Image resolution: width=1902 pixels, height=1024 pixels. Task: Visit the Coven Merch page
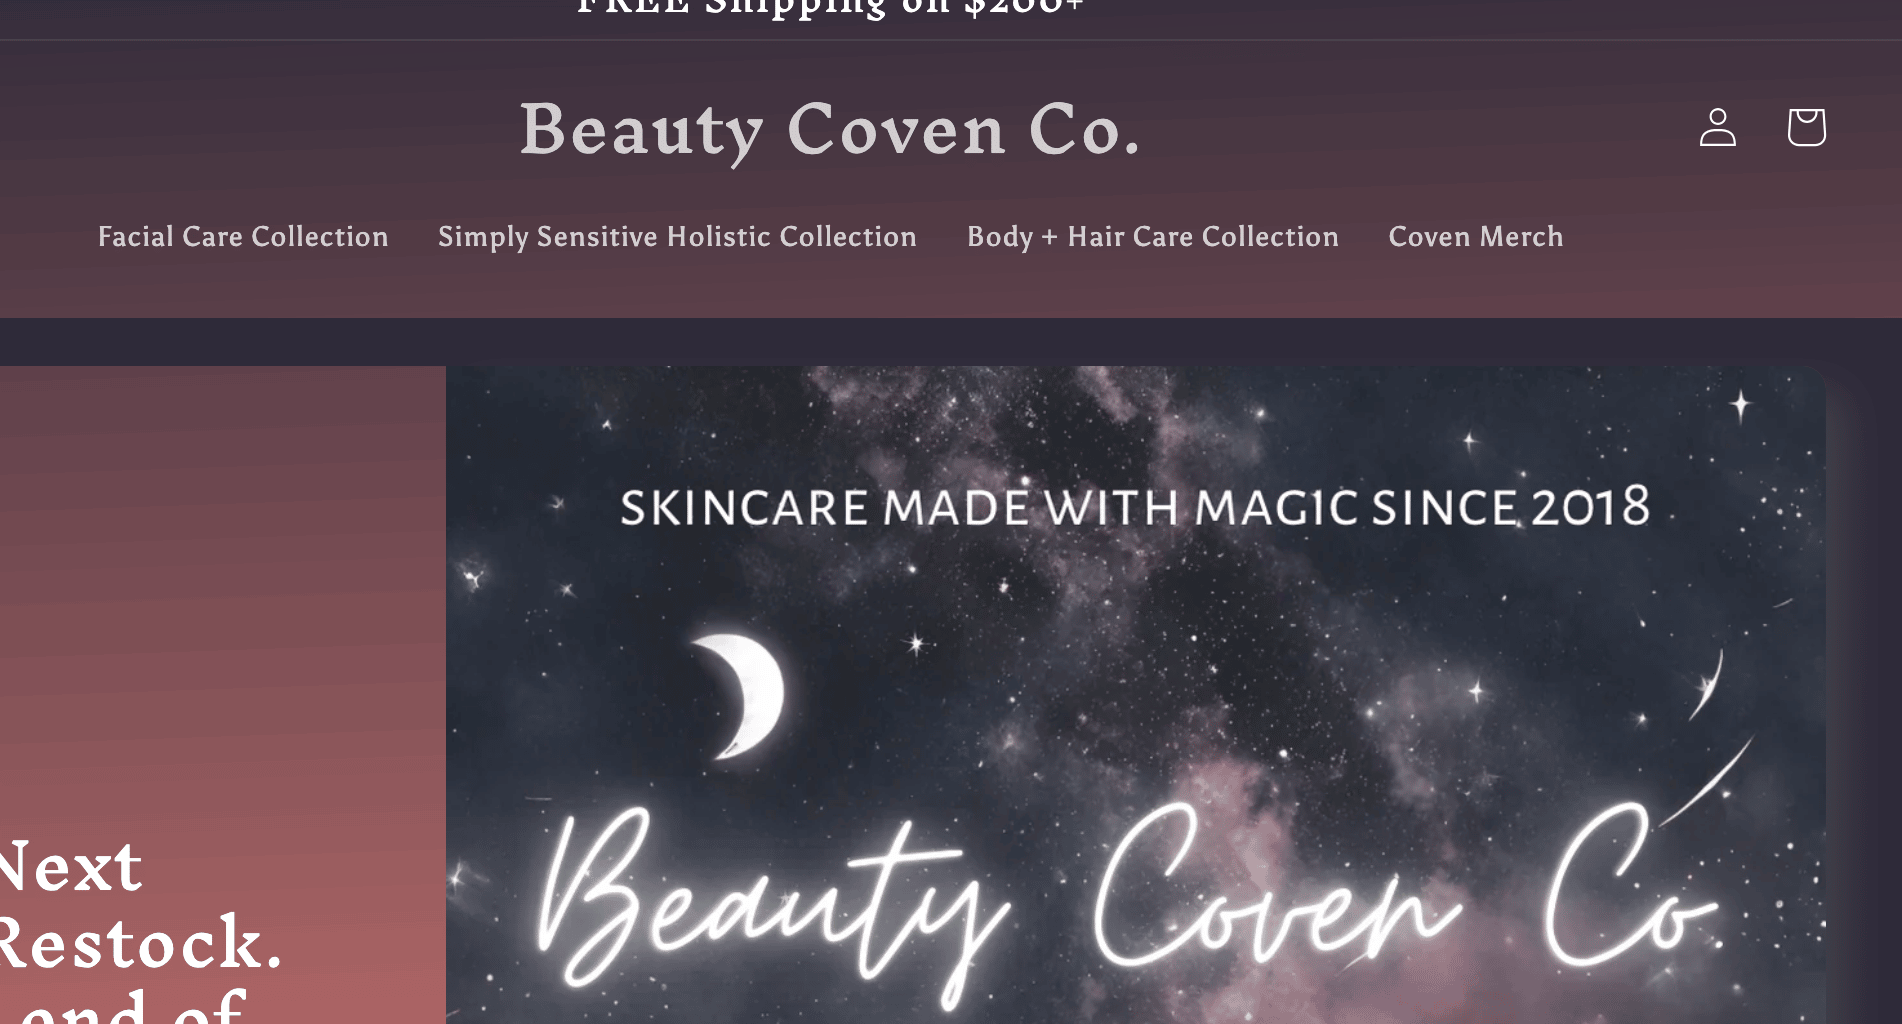pos(1476,237)
